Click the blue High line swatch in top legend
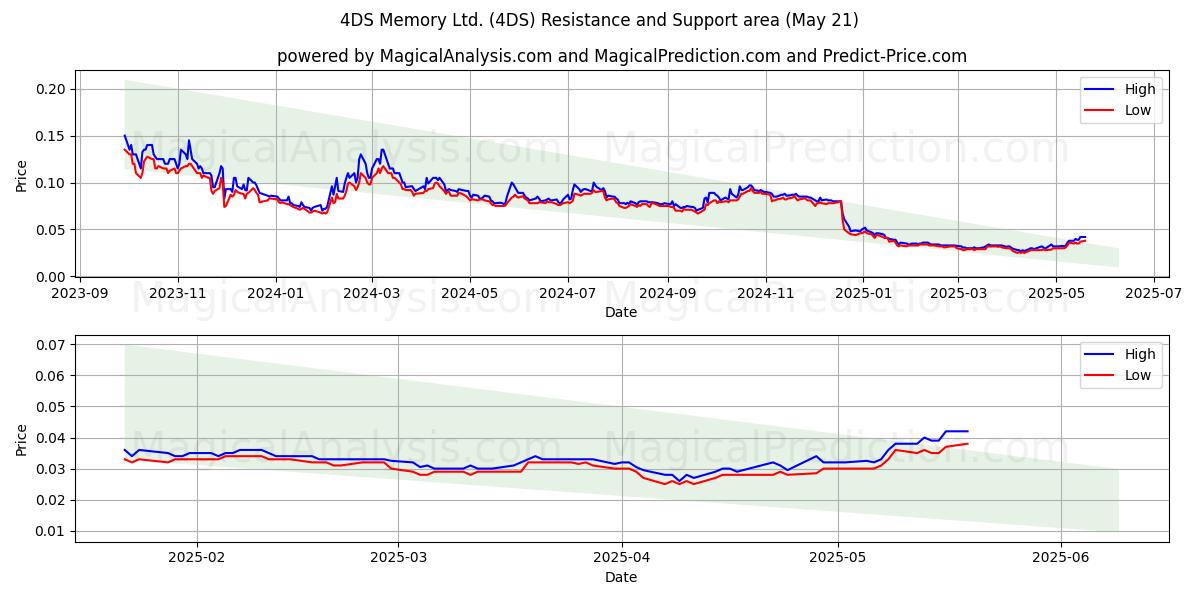This screenshot has height=600, width=1200. [1101, 90]
